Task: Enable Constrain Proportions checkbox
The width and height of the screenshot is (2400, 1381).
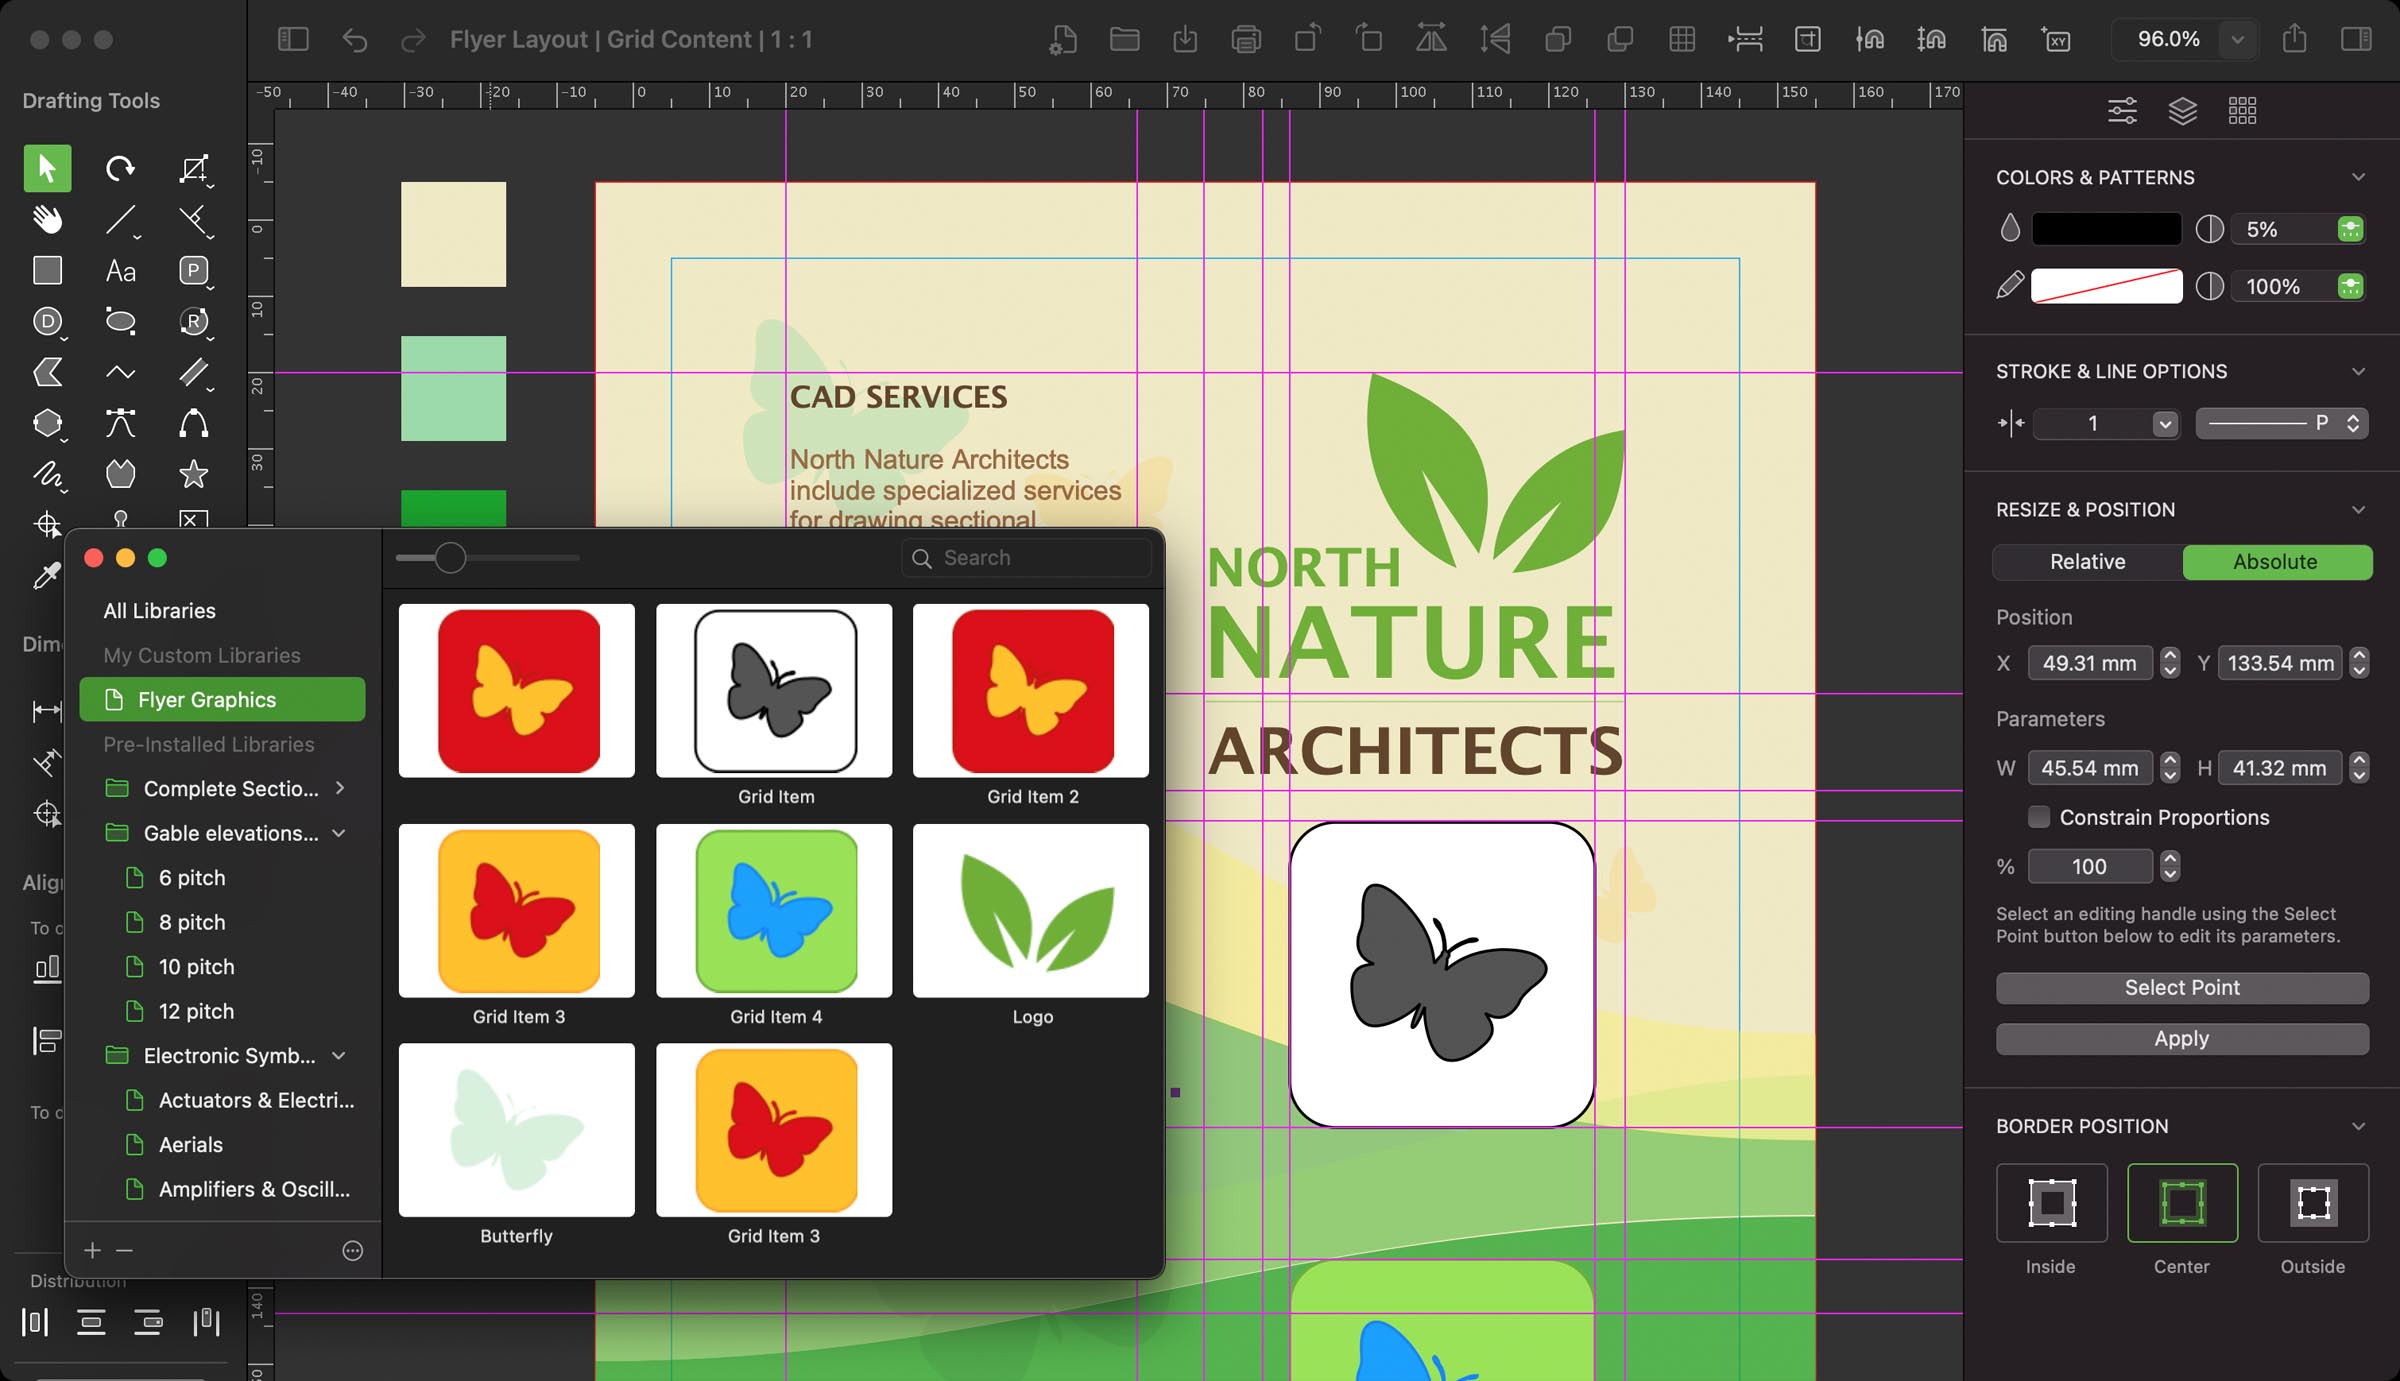Action: click(x=2038, y=817)
